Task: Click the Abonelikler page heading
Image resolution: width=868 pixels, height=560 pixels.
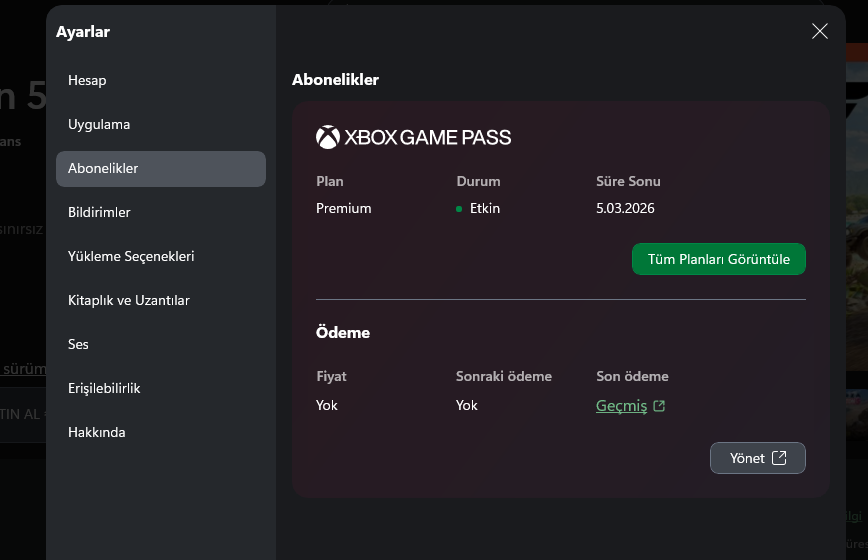Action: tap(335, 80)
